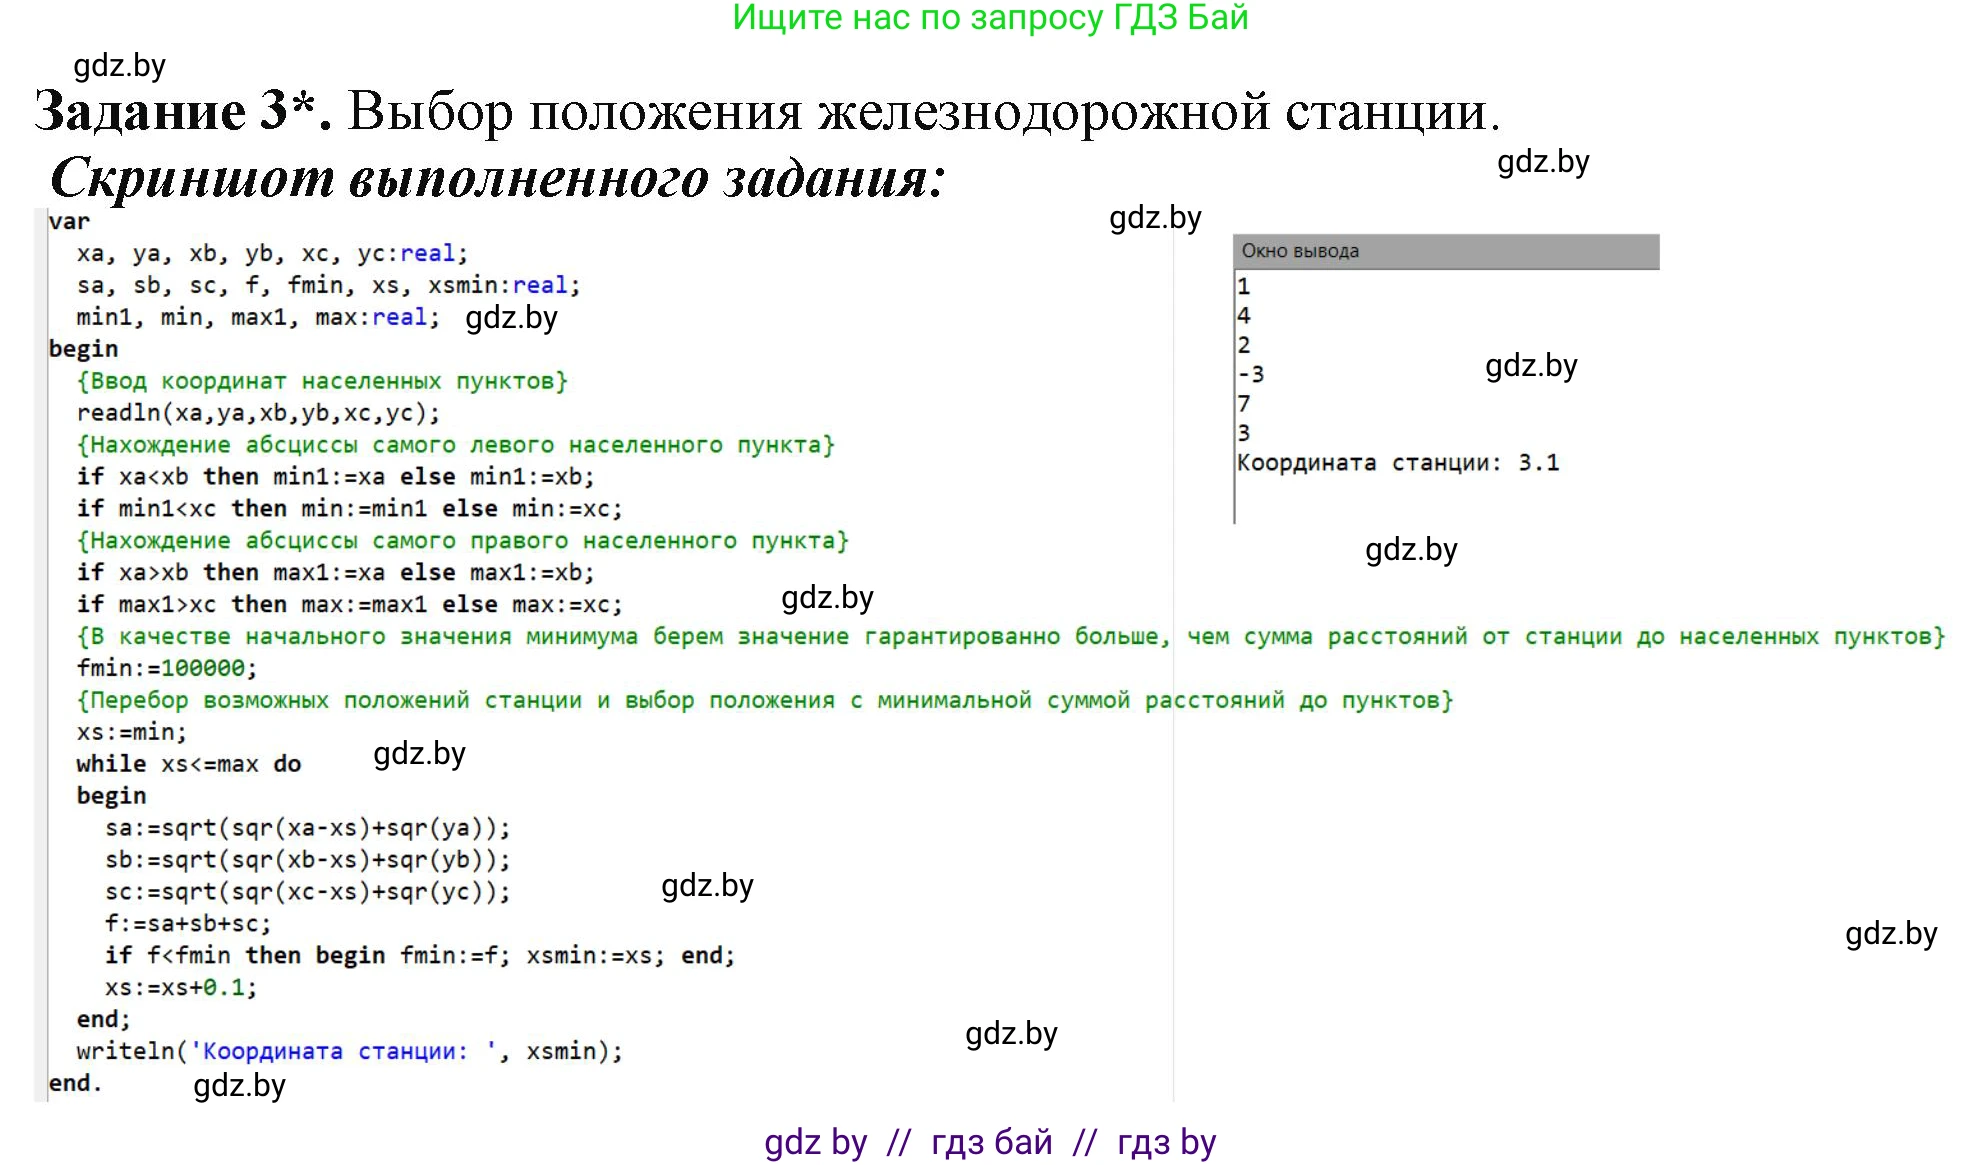Click comment starting '{В качестве начального значения'
Viewport: 1983px width, 1165px height.
pos(1011,637)
